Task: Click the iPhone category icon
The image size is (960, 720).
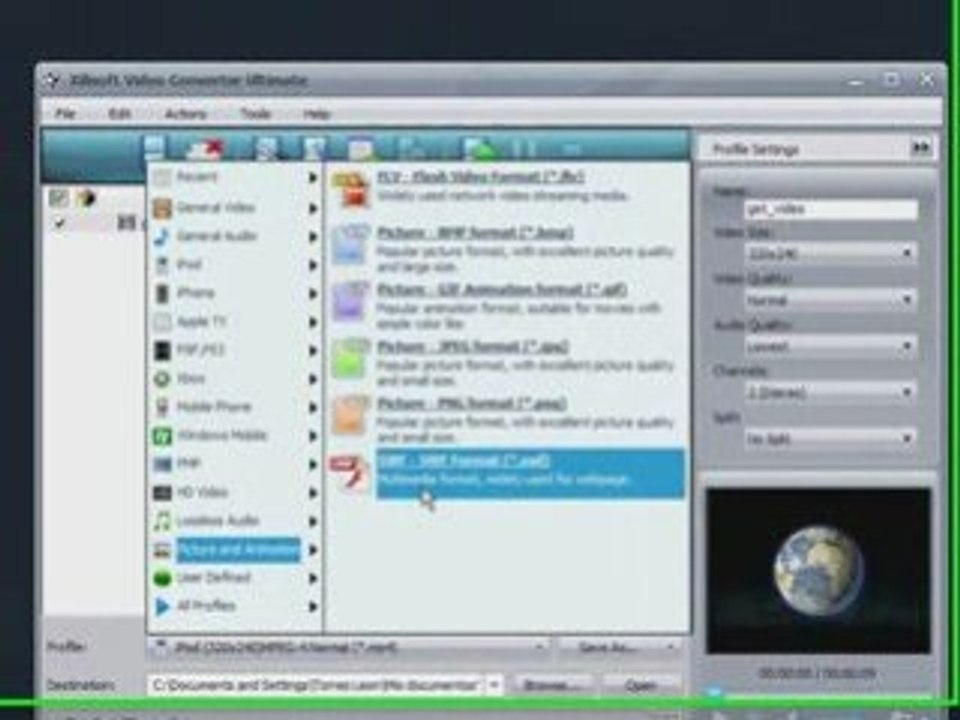Action: click(162, 293)
